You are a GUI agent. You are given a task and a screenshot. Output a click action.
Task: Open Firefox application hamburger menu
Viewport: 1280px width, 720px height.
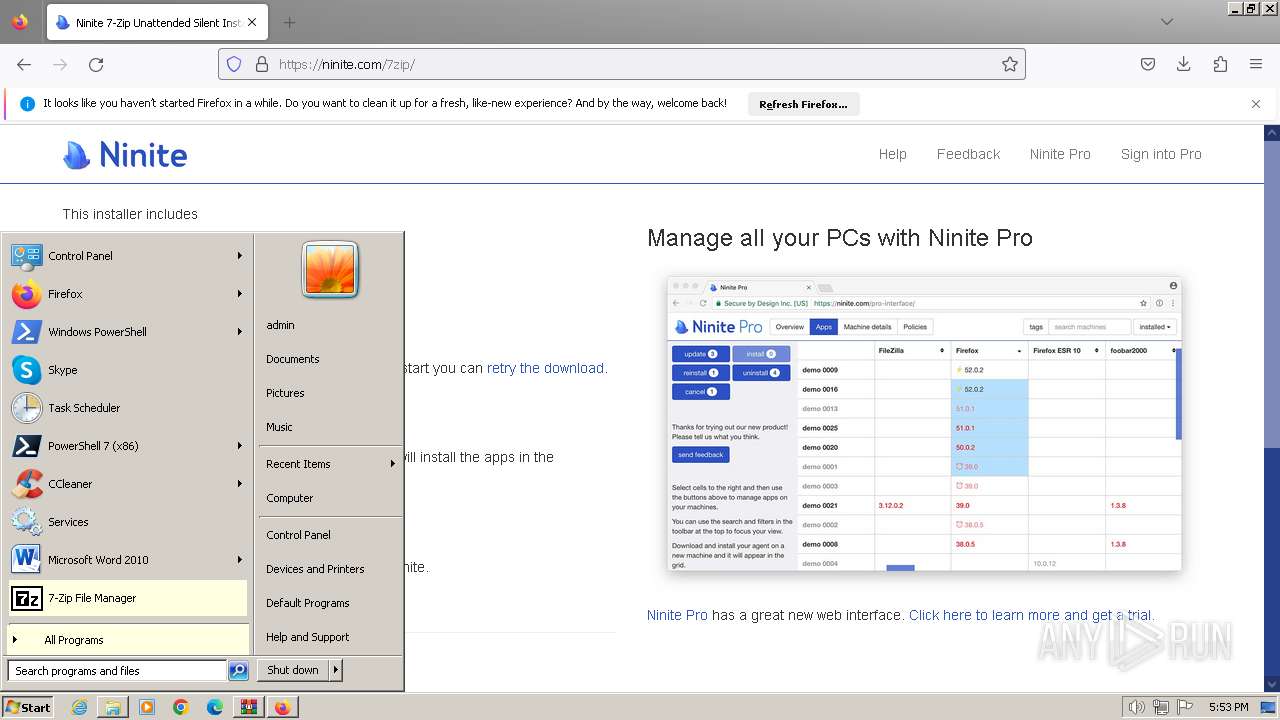click(1256, 64)
